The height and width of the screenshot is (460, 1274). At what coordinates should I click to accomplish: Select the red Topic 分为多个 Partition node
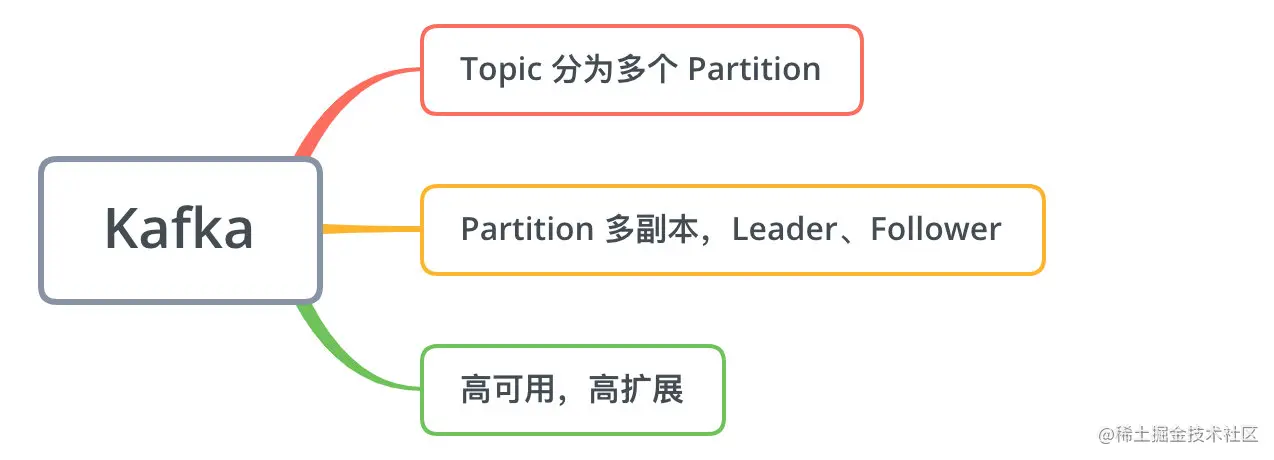(x=641, y=70)
